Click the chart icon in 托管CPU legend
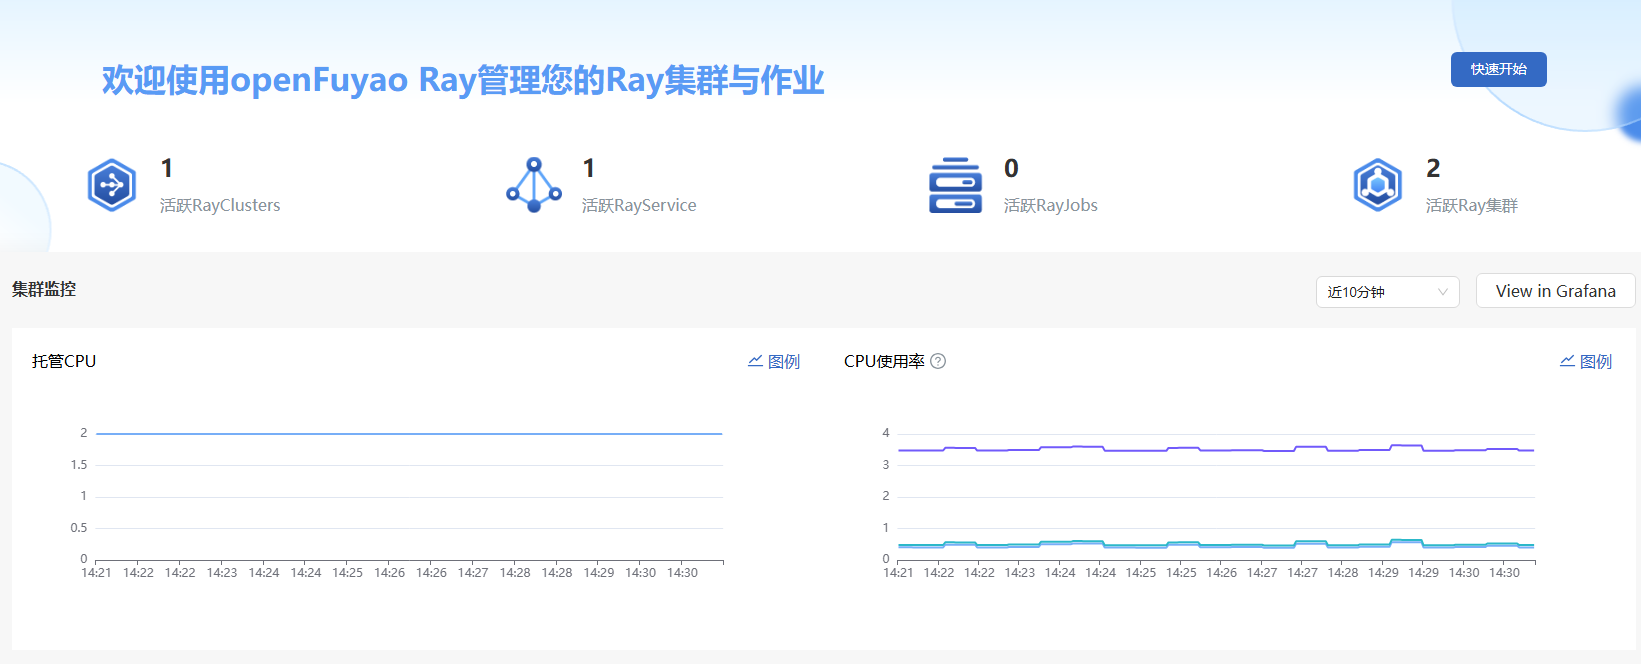 pyautogui.click(x=756, y=361)
